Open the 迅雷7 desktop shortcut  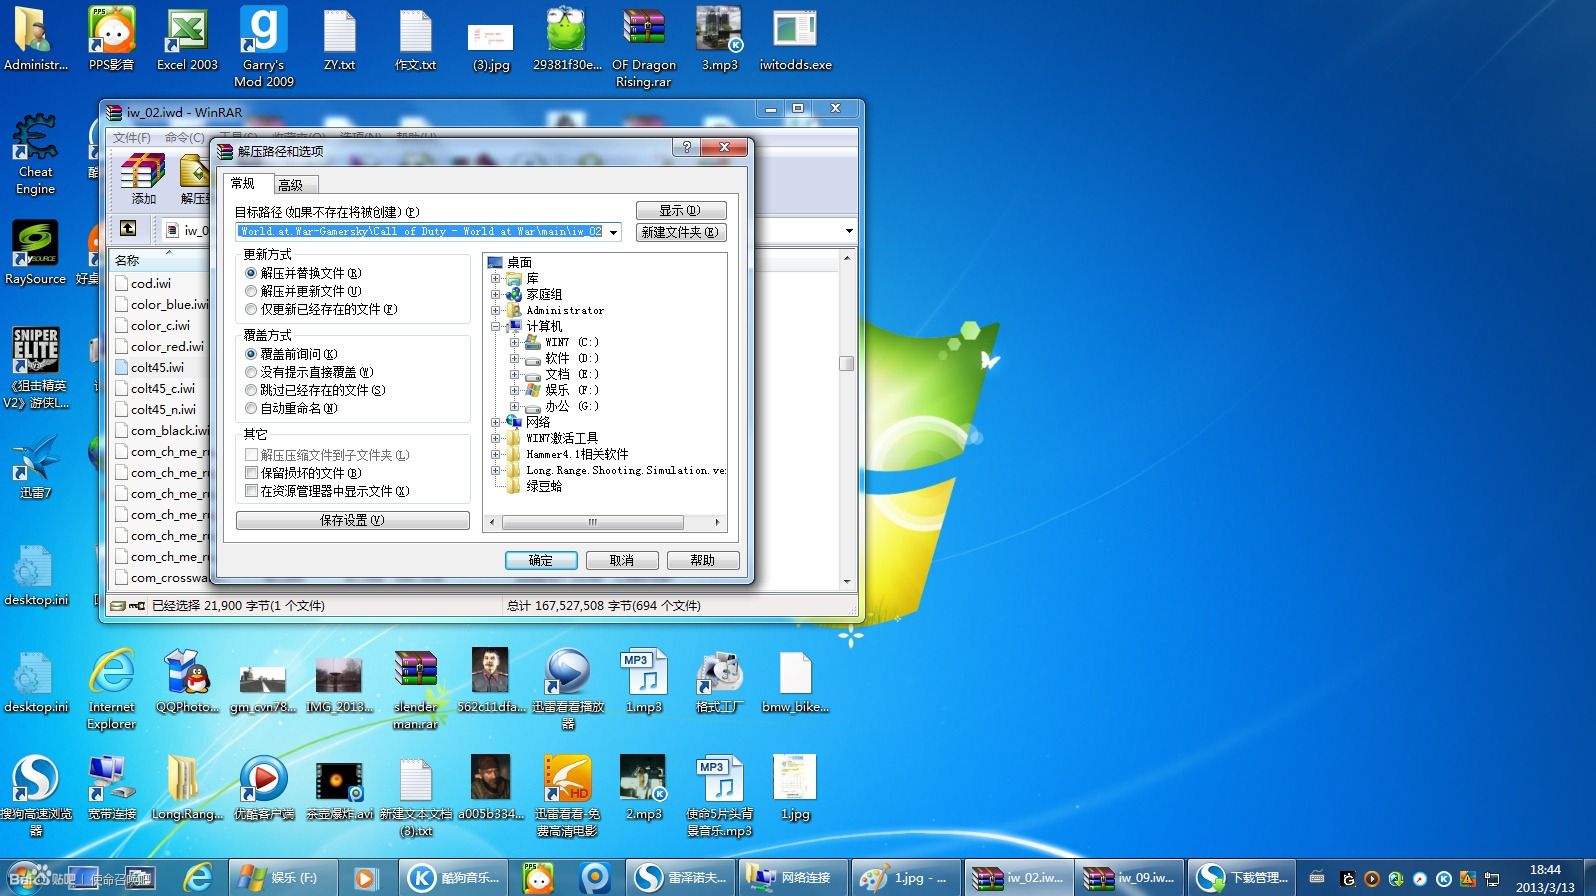coord(35,466)
